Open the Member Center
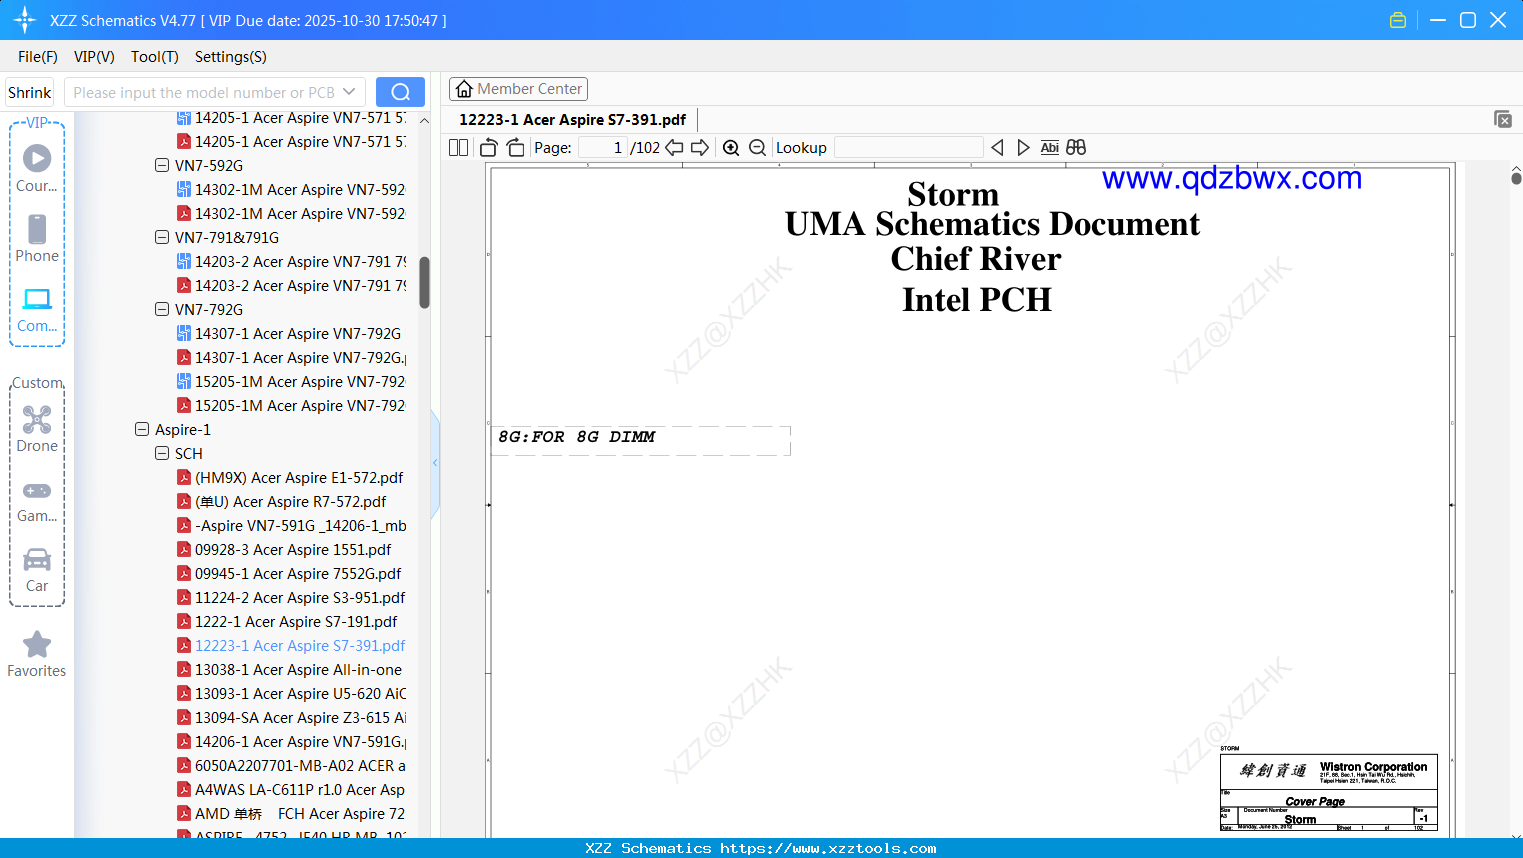Viewport: 1523px width, 858px height. [518, 89]
